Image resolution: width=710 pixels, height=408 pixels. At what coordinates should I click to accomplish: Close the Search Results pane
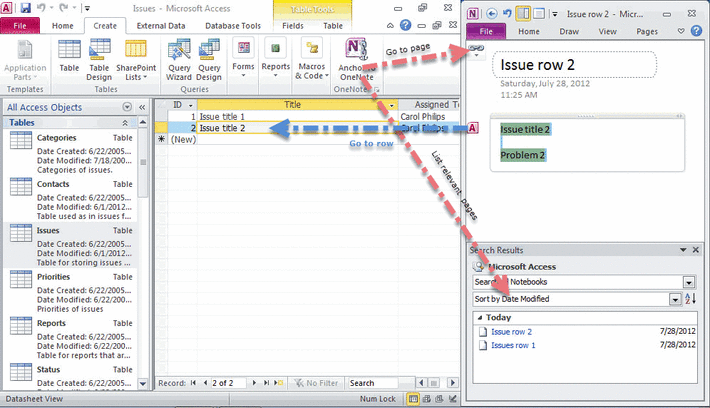[x=696, y=250]
